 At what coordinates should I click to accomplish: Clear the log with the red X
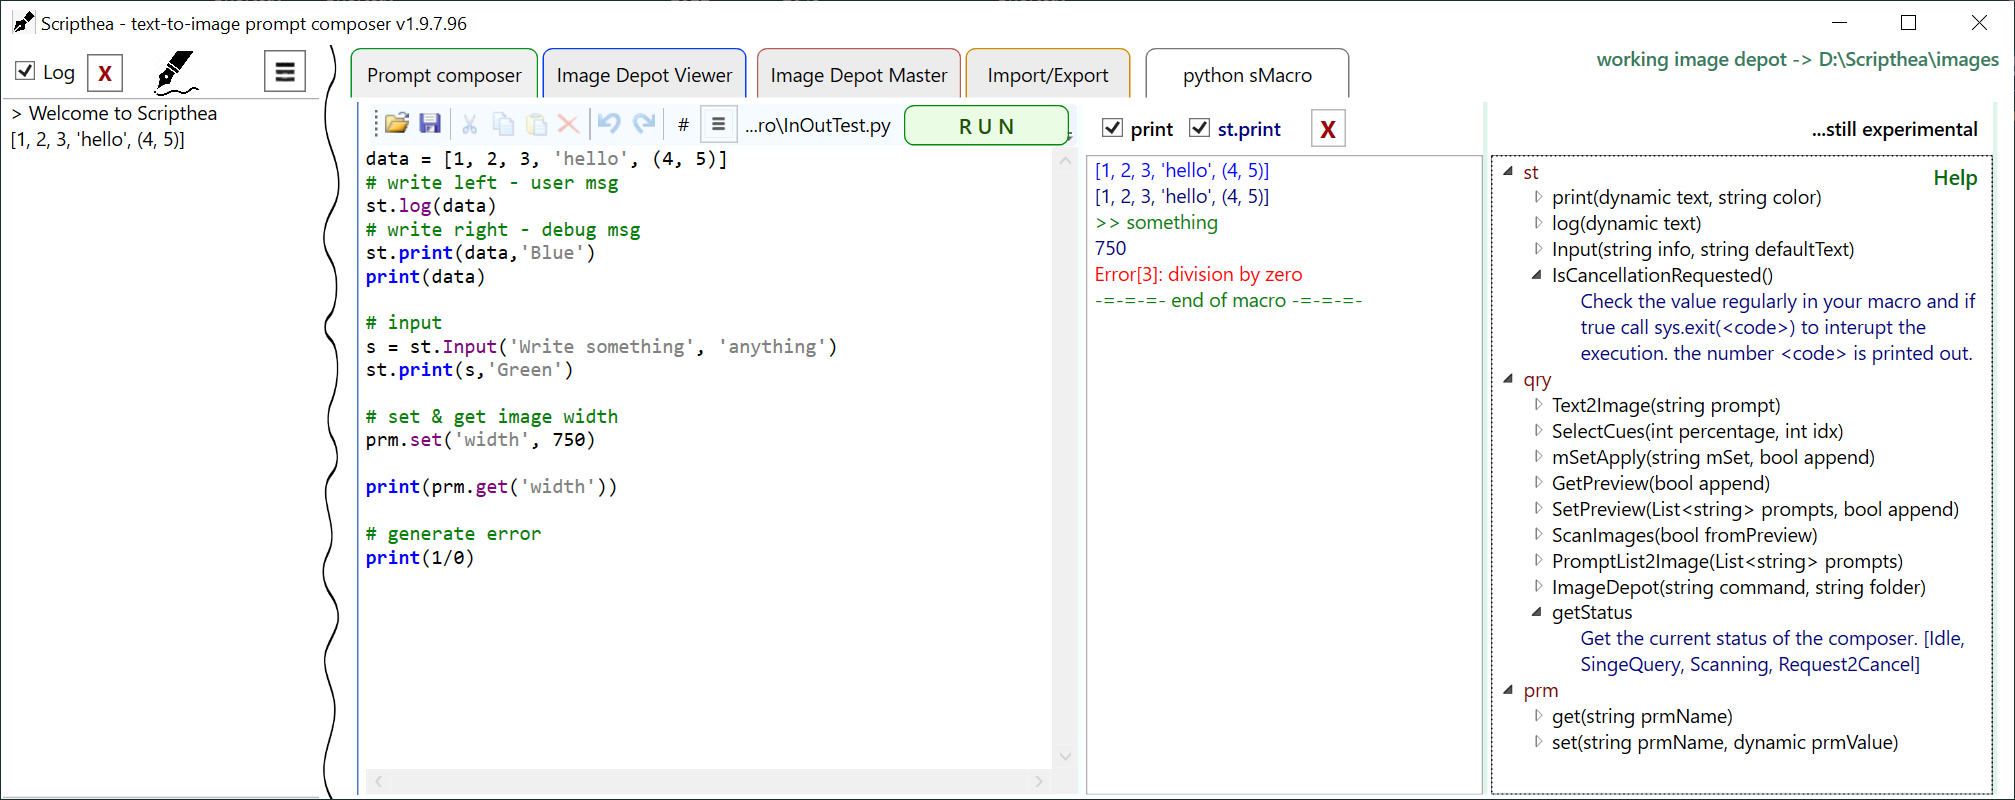click(105, 73)
